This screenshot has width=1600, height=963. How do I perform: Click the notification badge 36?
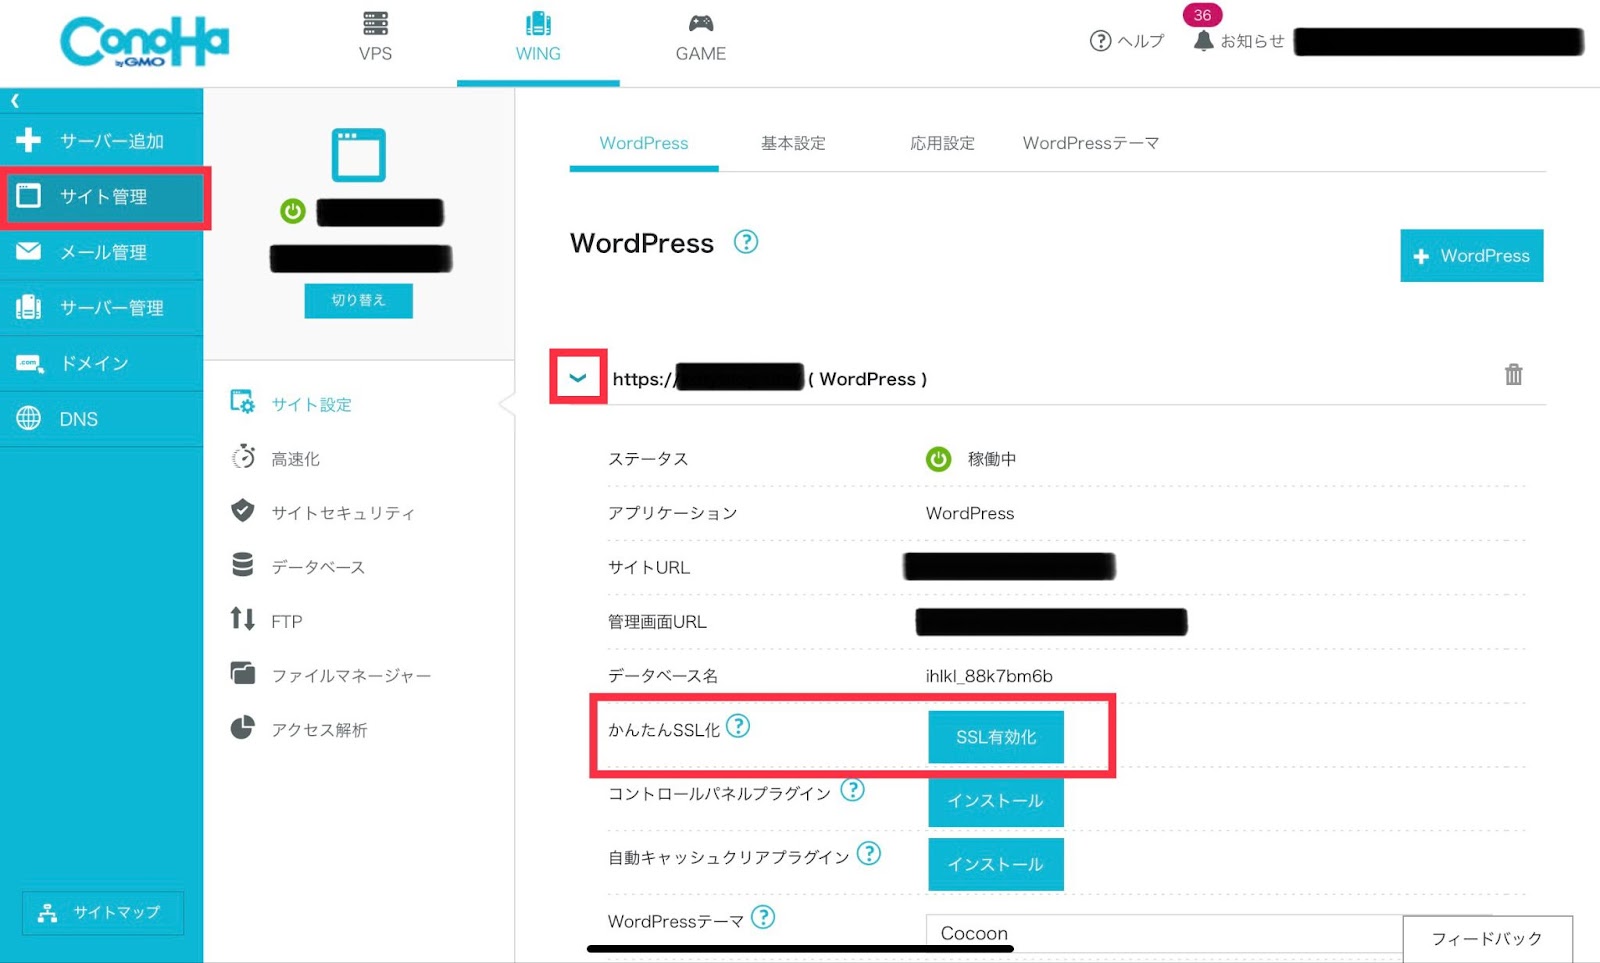(1202, 15)
